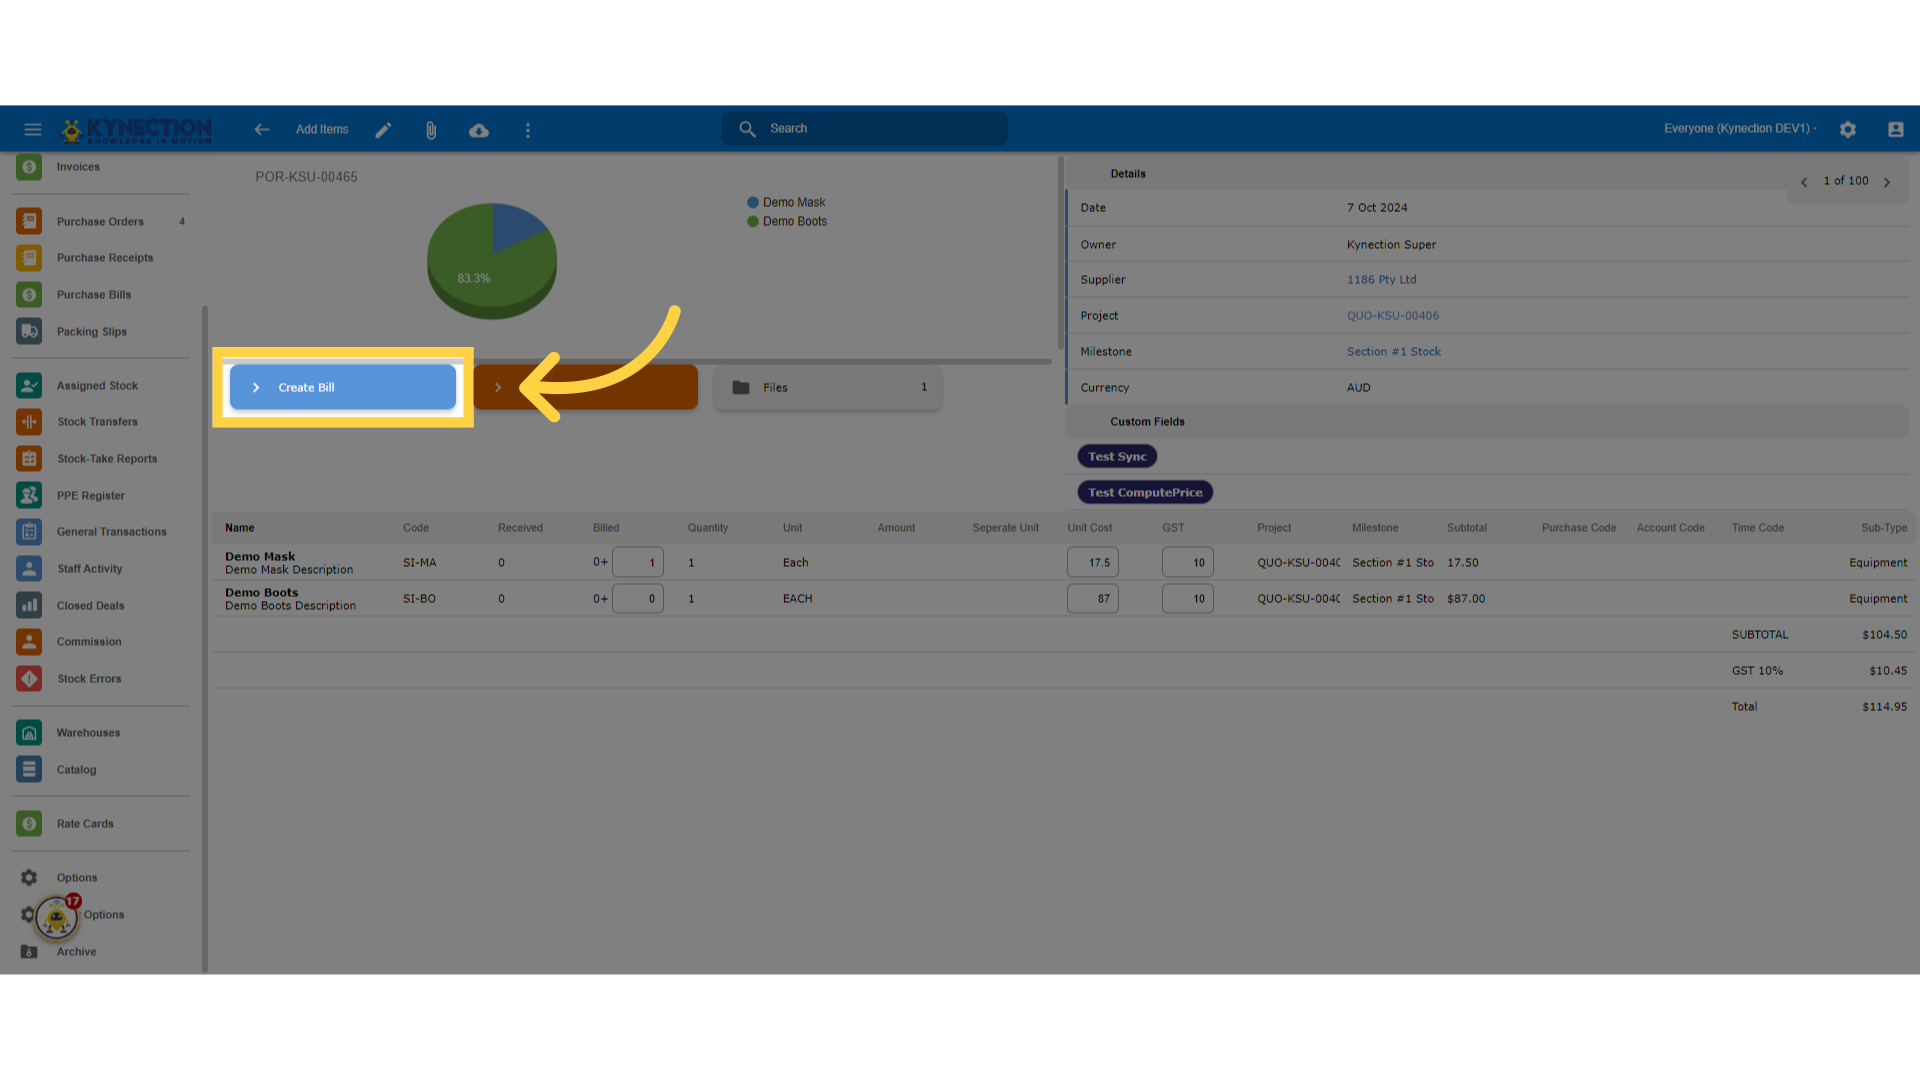Toggle the Test ComputePrice custom field

point(1144,492)
